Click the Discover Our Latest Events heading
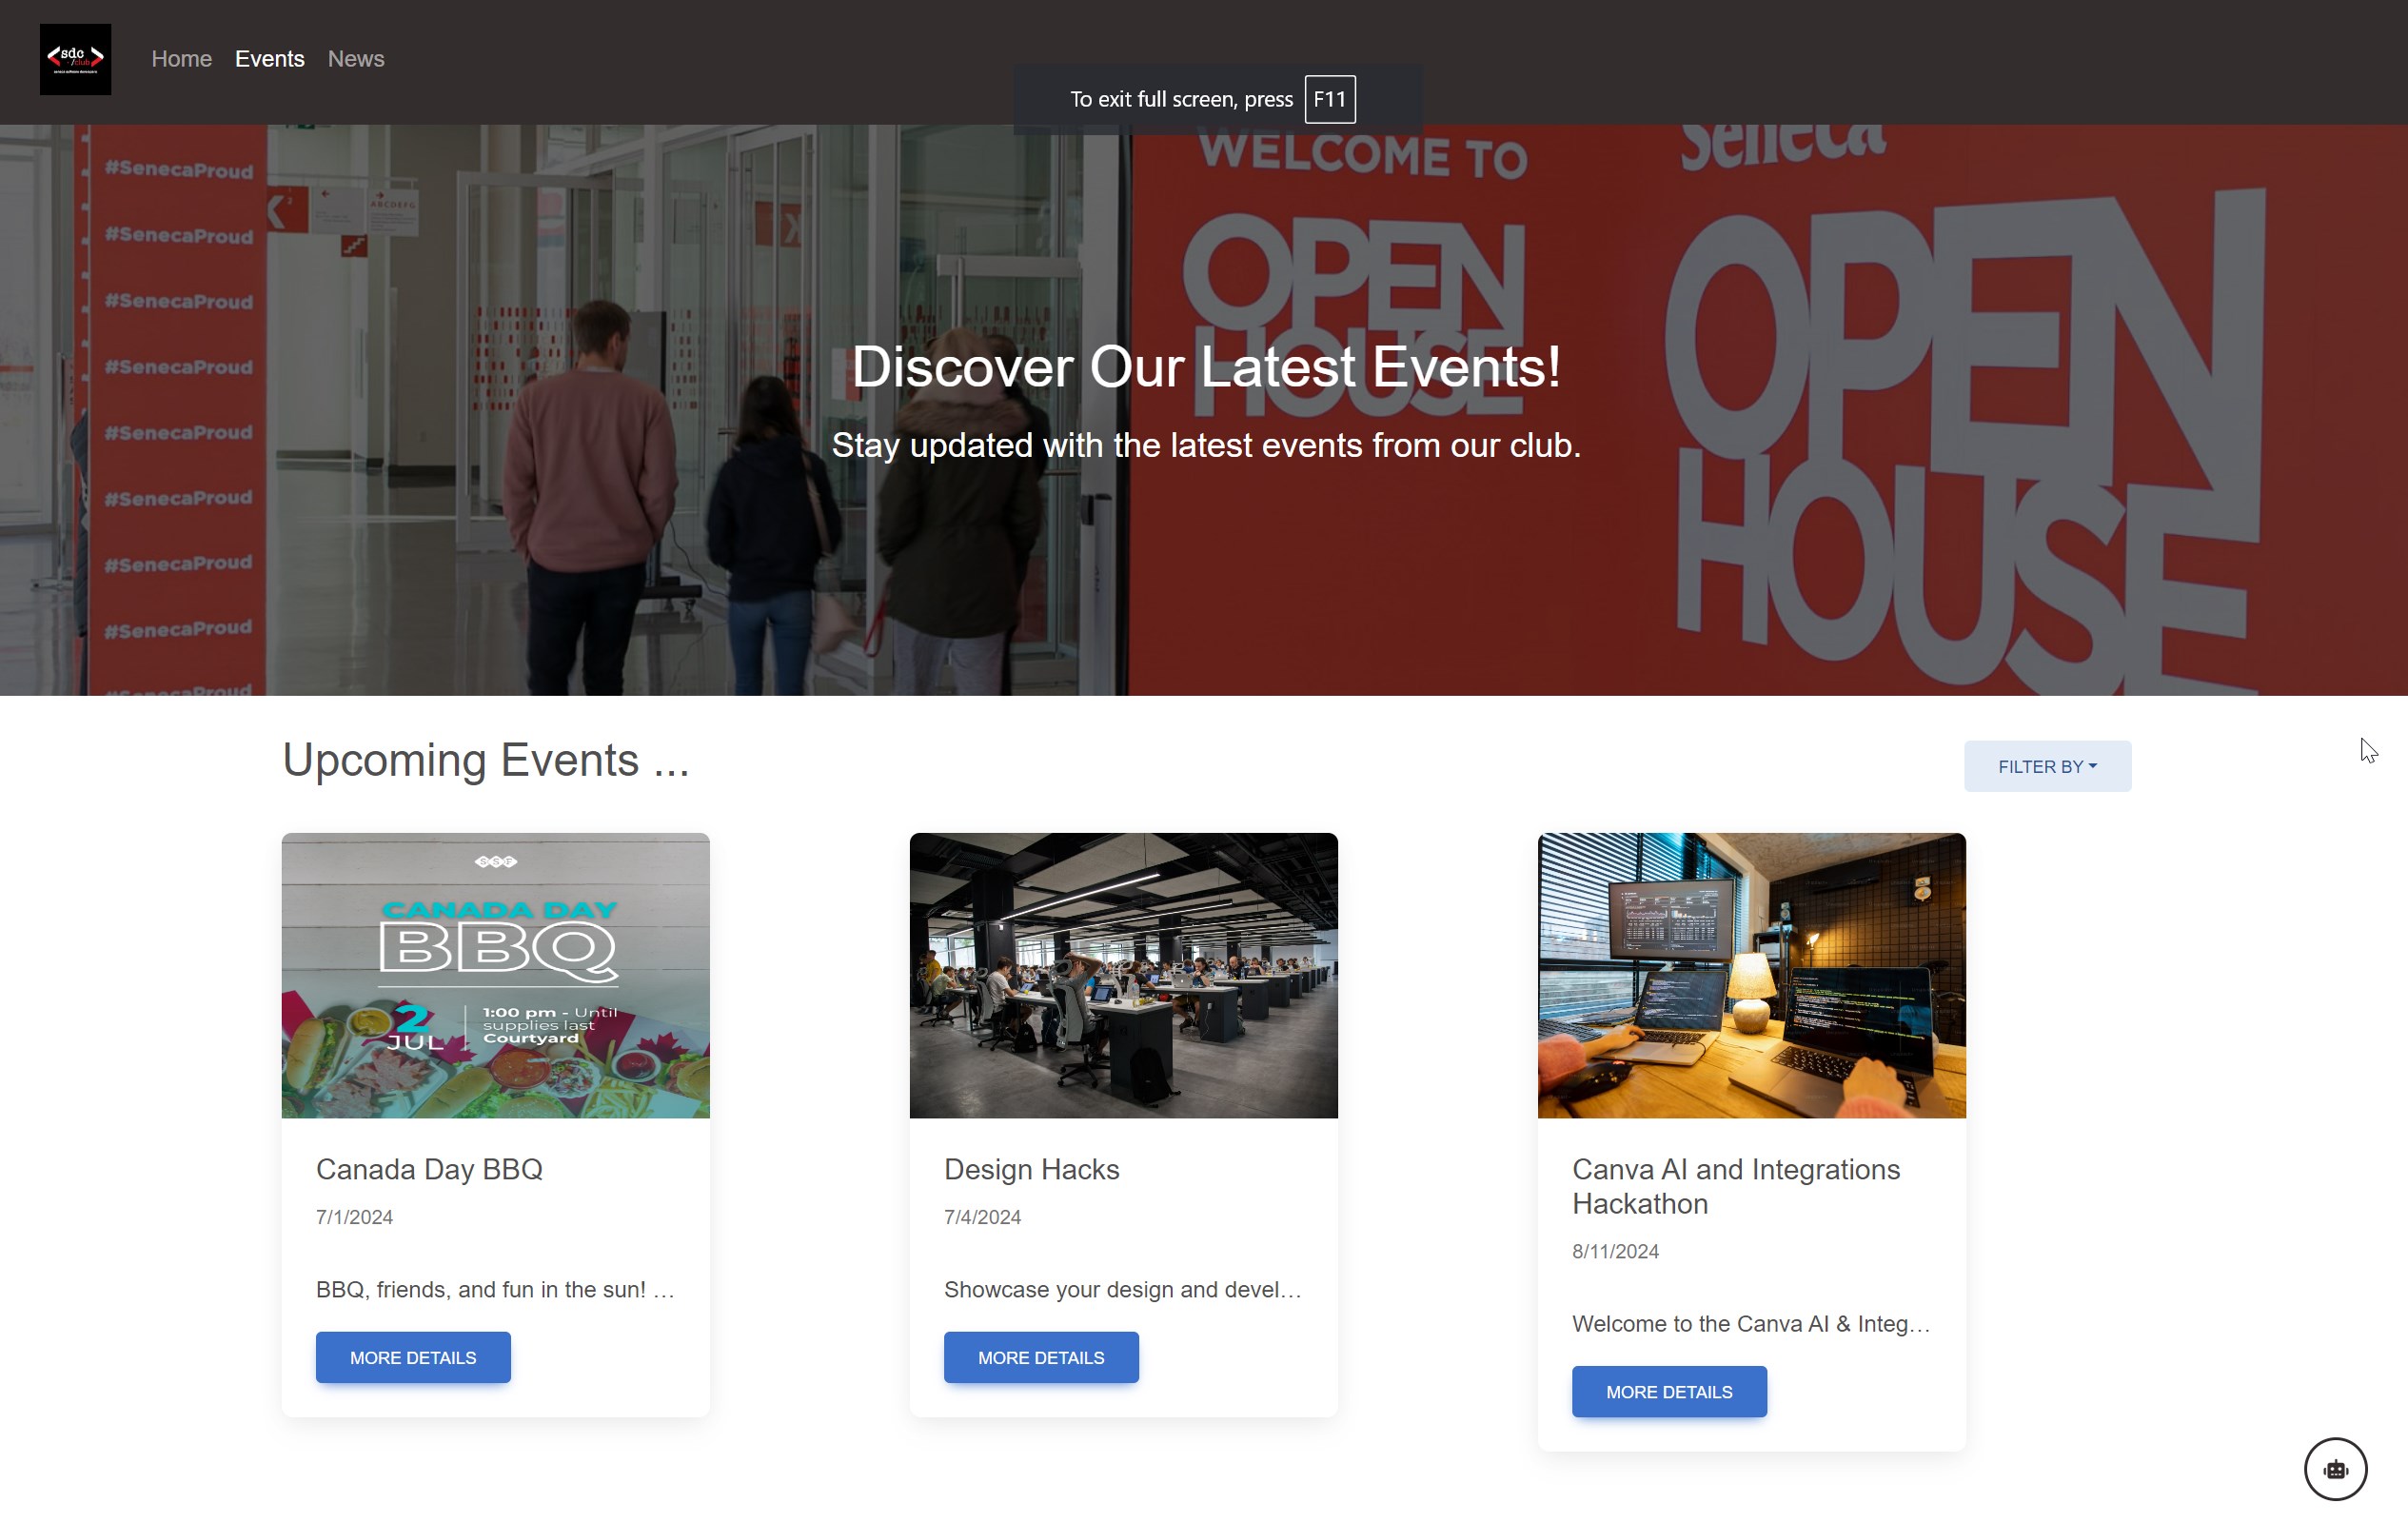 pos(1206,366)
